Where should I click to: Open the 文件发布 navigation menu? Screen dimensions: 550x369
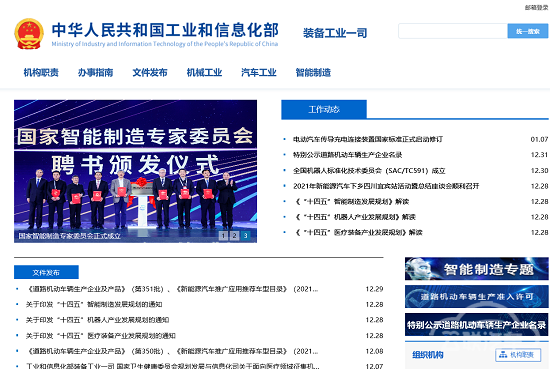click(x=150, y=73)
